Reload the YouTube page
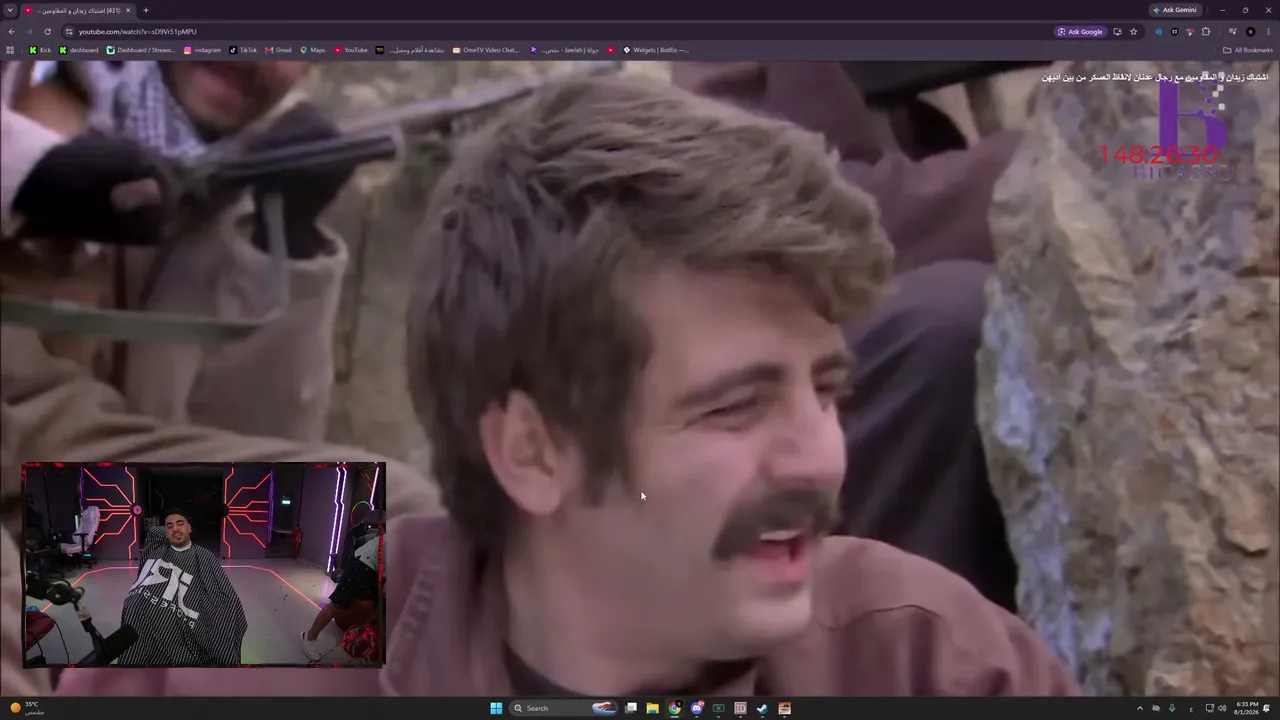Image resolution: width=1280 pixels, height=720 pixels. 47,31
